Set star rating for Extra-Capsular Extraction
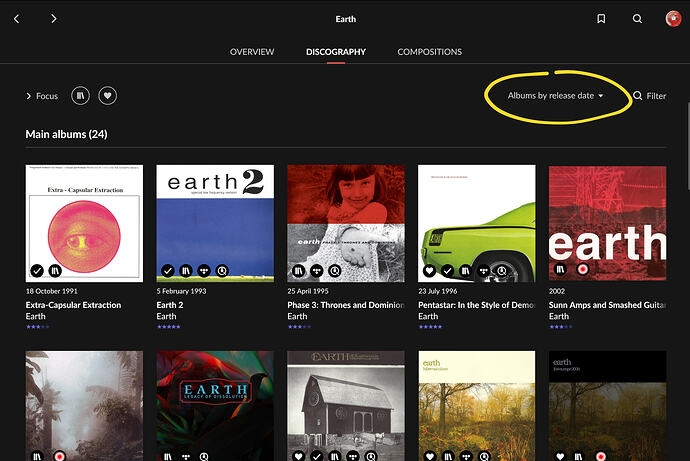690x461 pixels. 38,327
